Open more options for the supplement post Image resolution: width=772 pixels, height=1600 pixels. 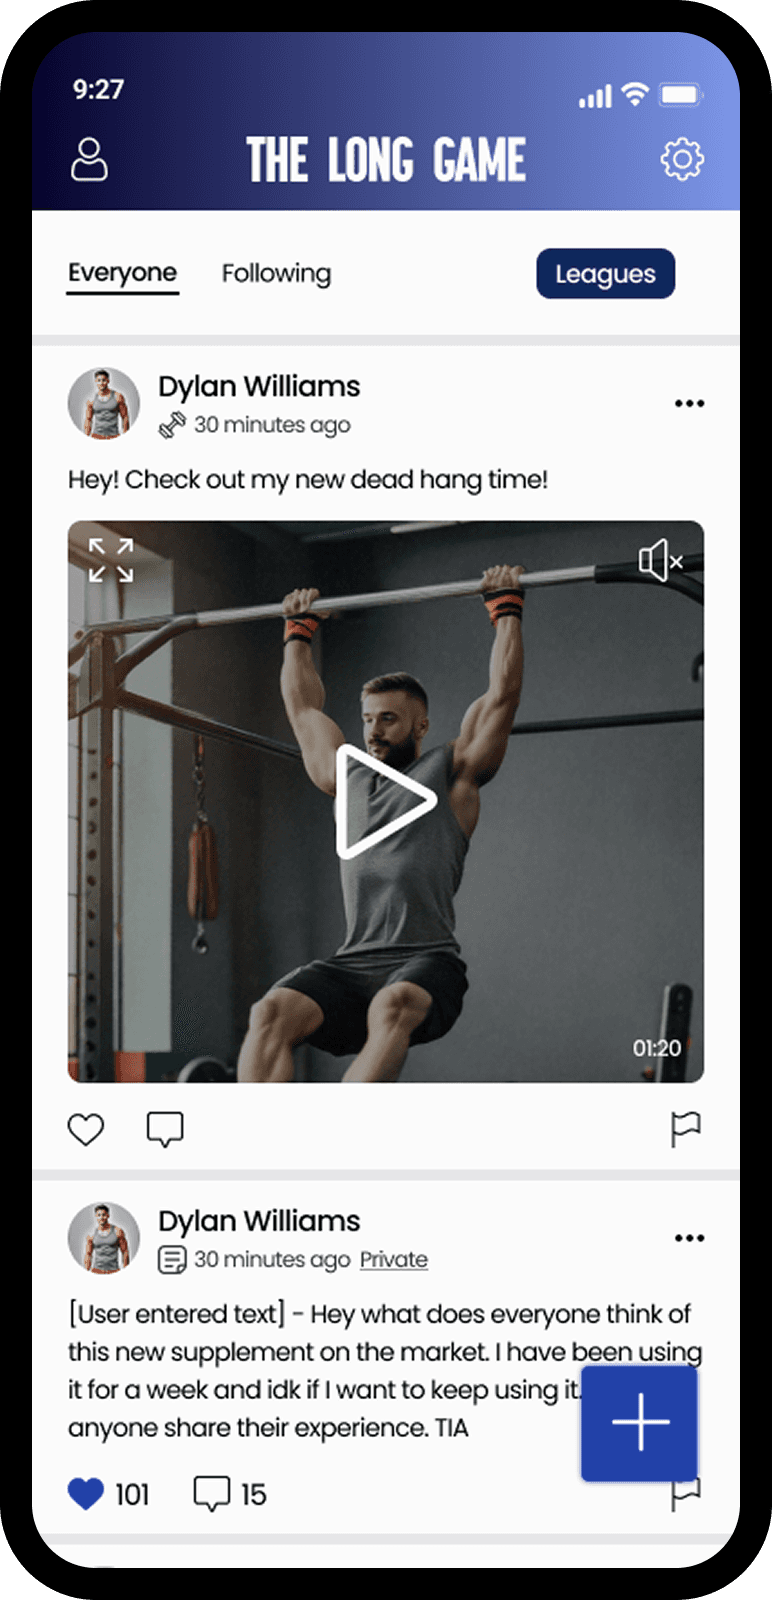coord(689,1238)
